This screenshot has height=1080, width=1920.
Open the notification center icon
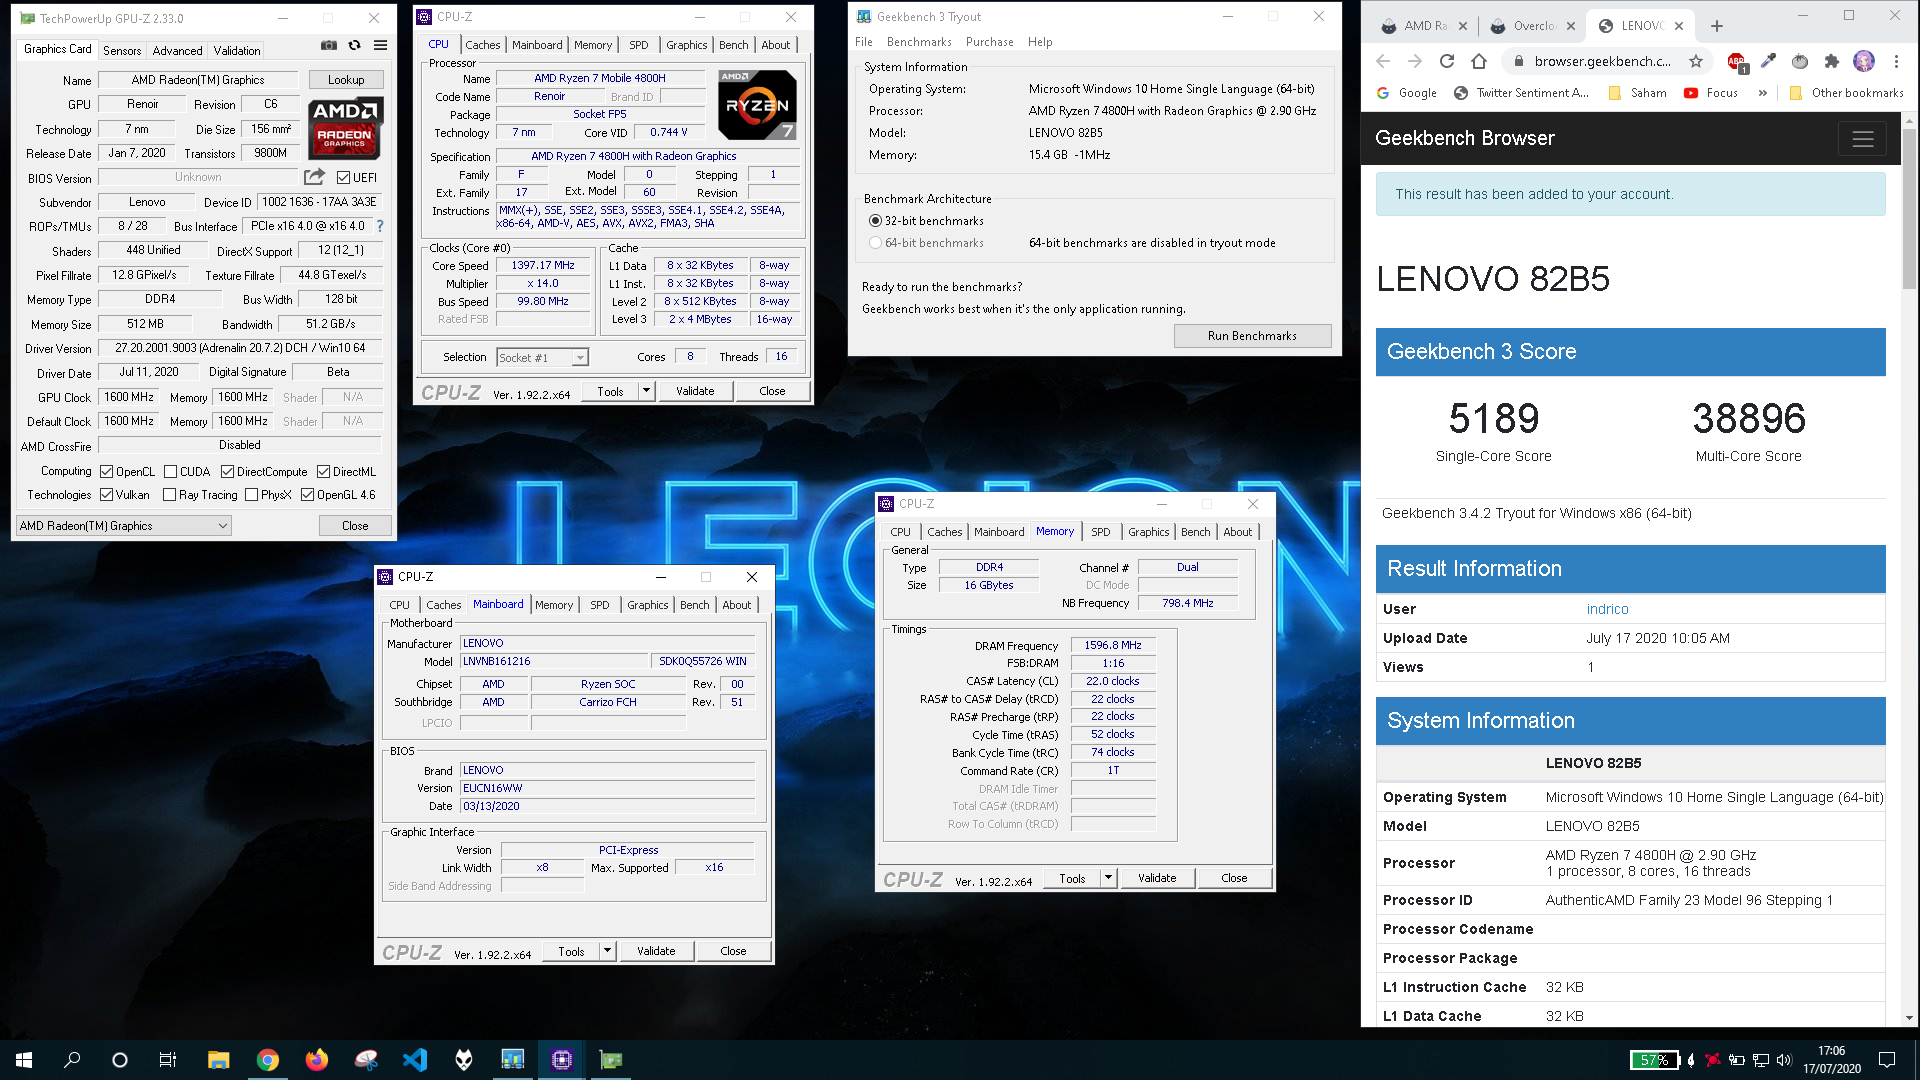1887,1060
